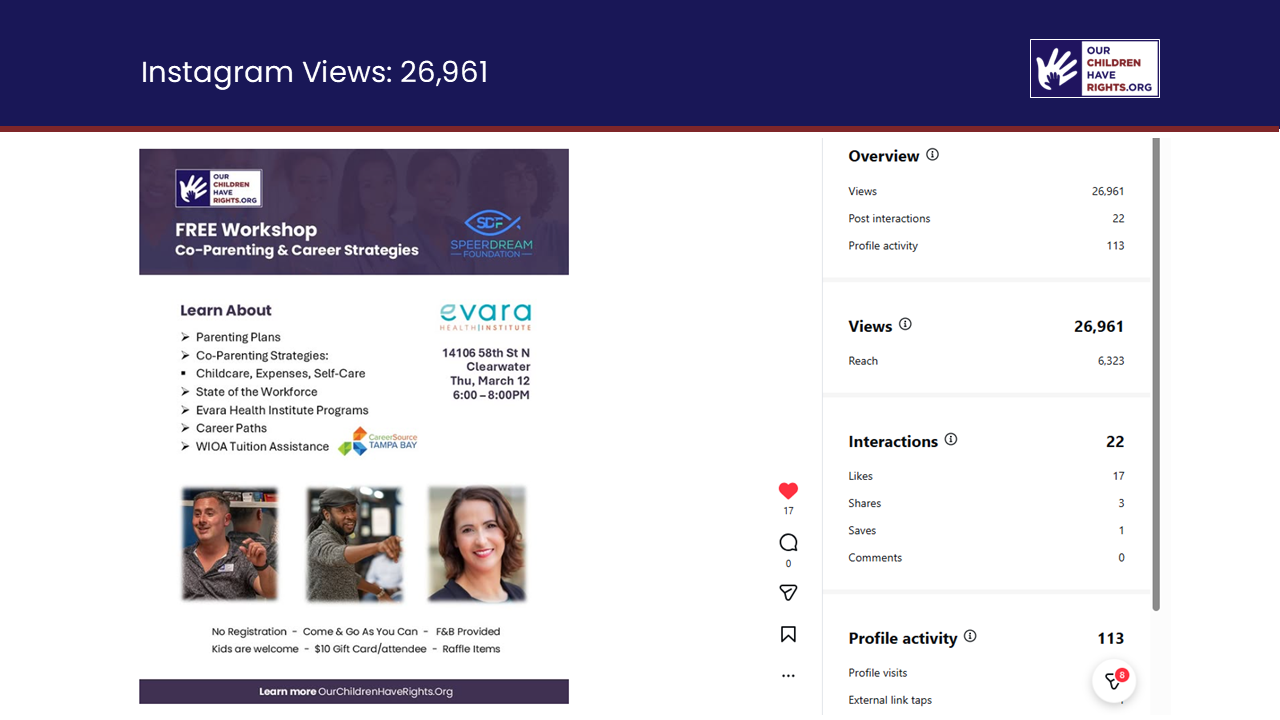The width and height of the screenshot is (1280, 720).
Task: Click the External link taps row
Action: pos(986,700)
